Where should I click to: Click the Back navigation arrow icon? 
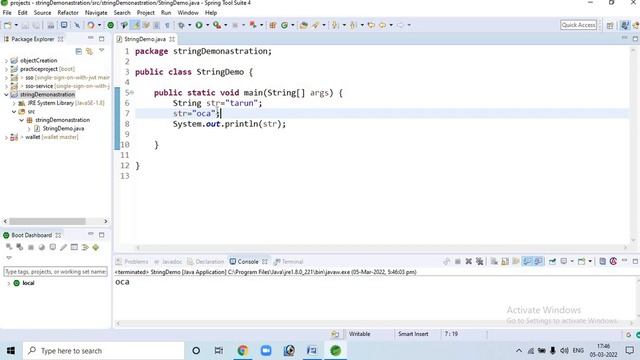click(x=382, y=25)
